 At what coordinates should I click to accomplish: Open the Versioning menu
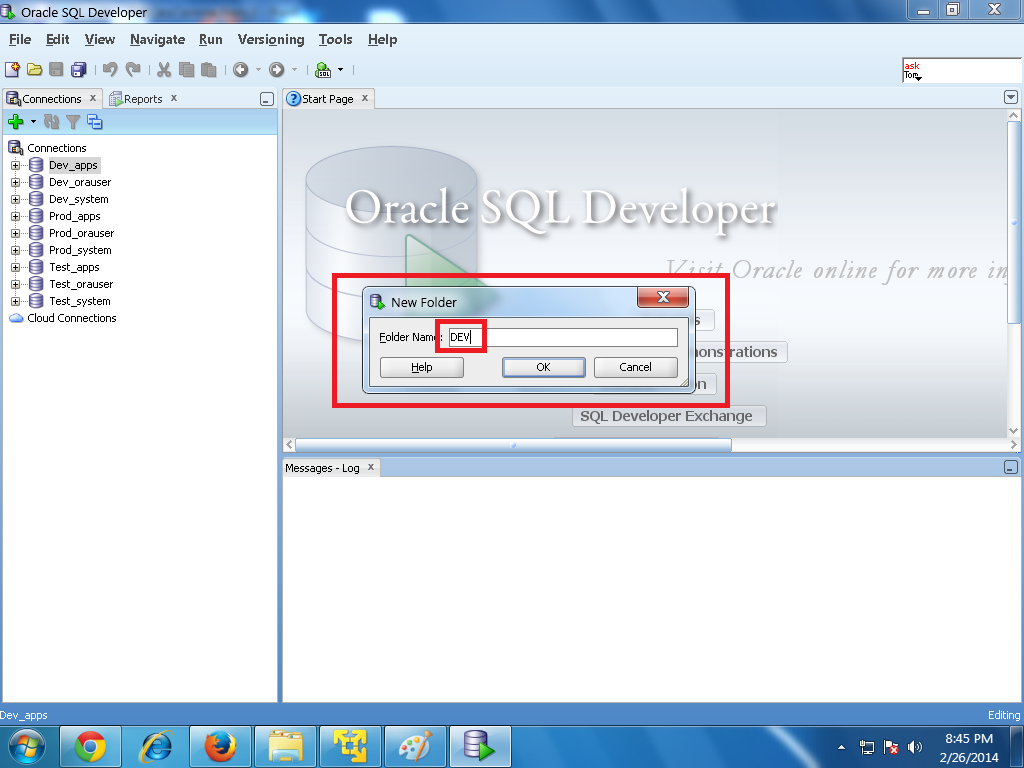(x=271, y=39)
